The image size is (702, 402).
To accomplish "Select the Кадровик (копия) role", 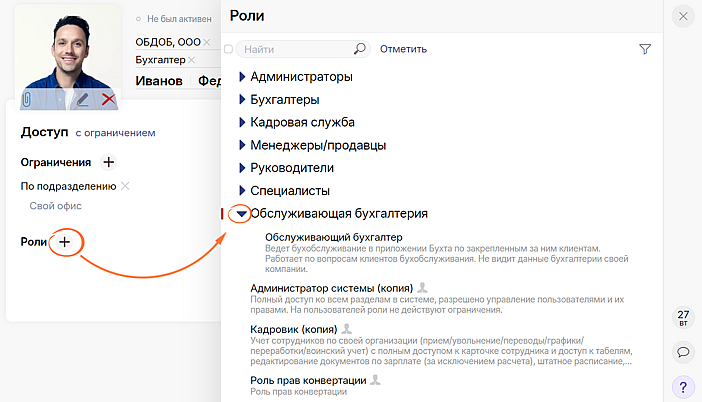I will click(294, 328).
